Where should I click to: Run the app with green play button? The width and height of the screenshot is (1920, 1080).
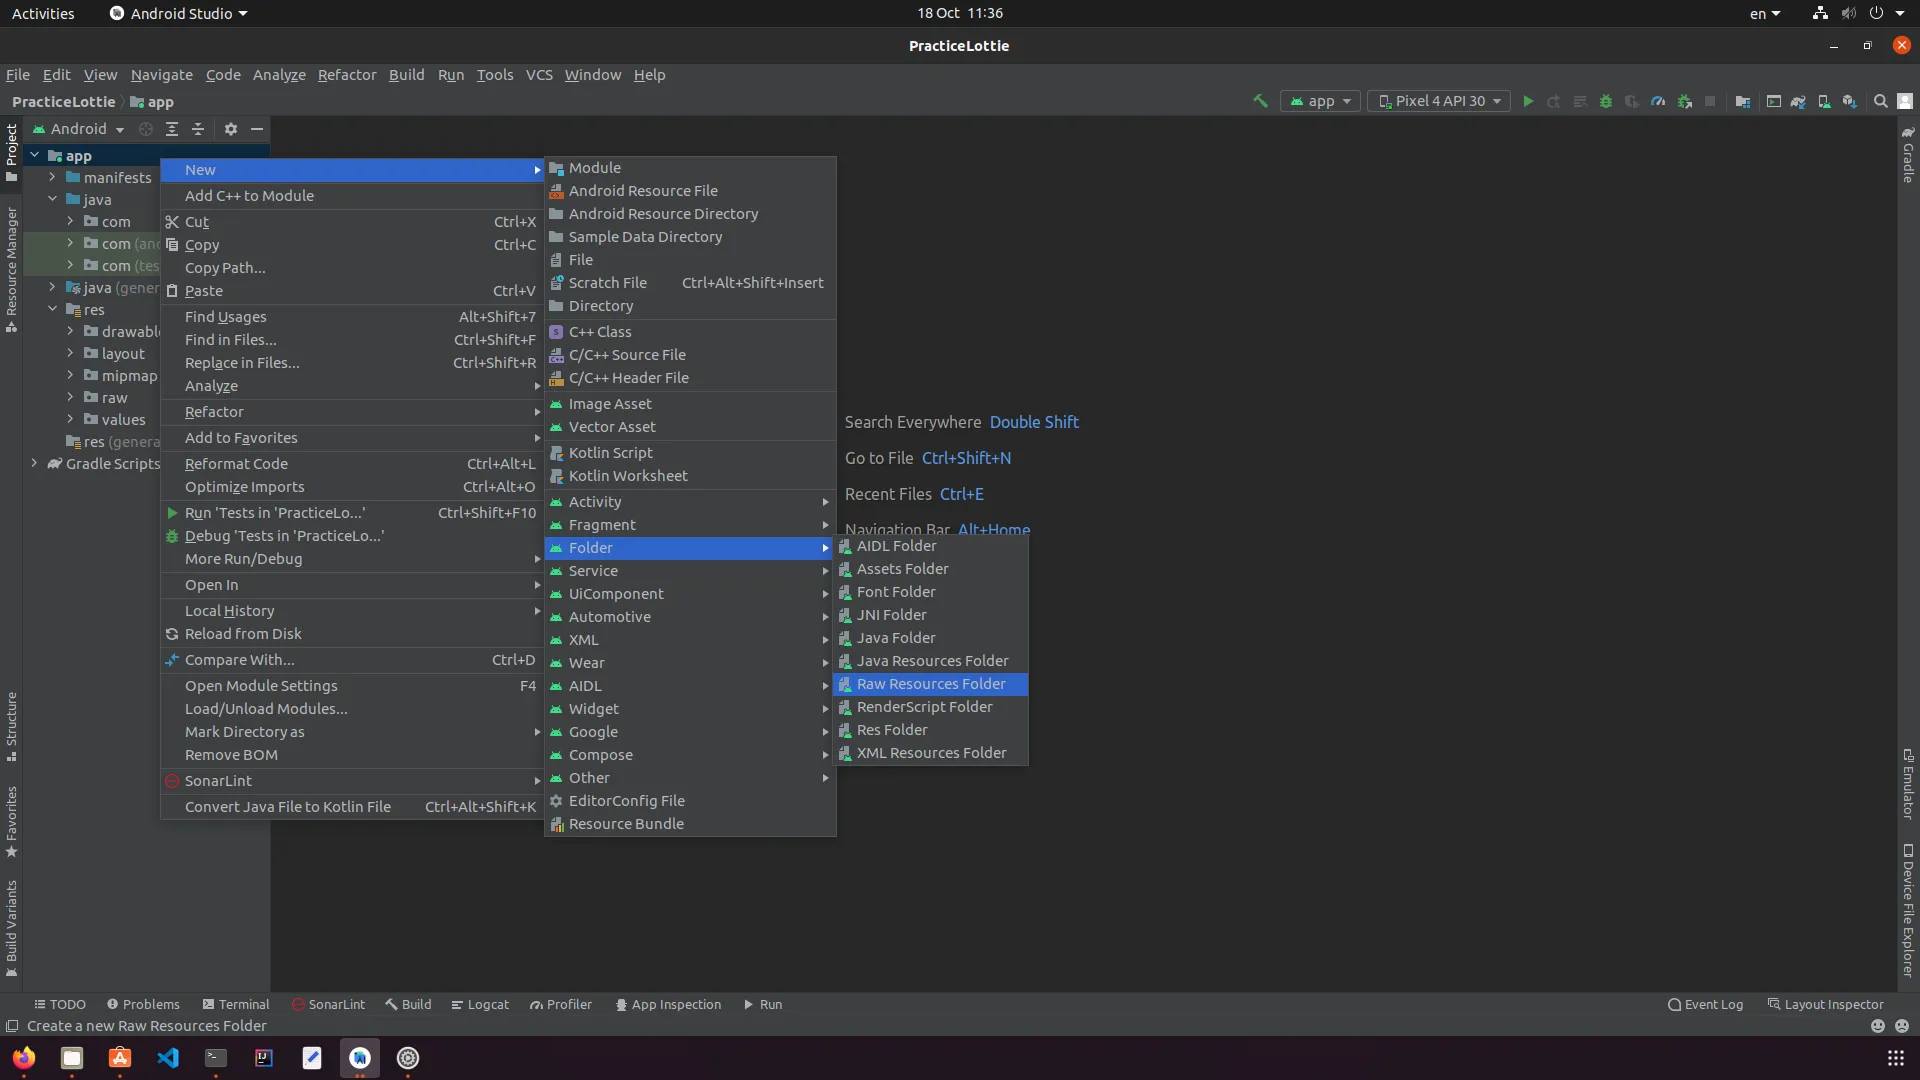[1528, 101]
